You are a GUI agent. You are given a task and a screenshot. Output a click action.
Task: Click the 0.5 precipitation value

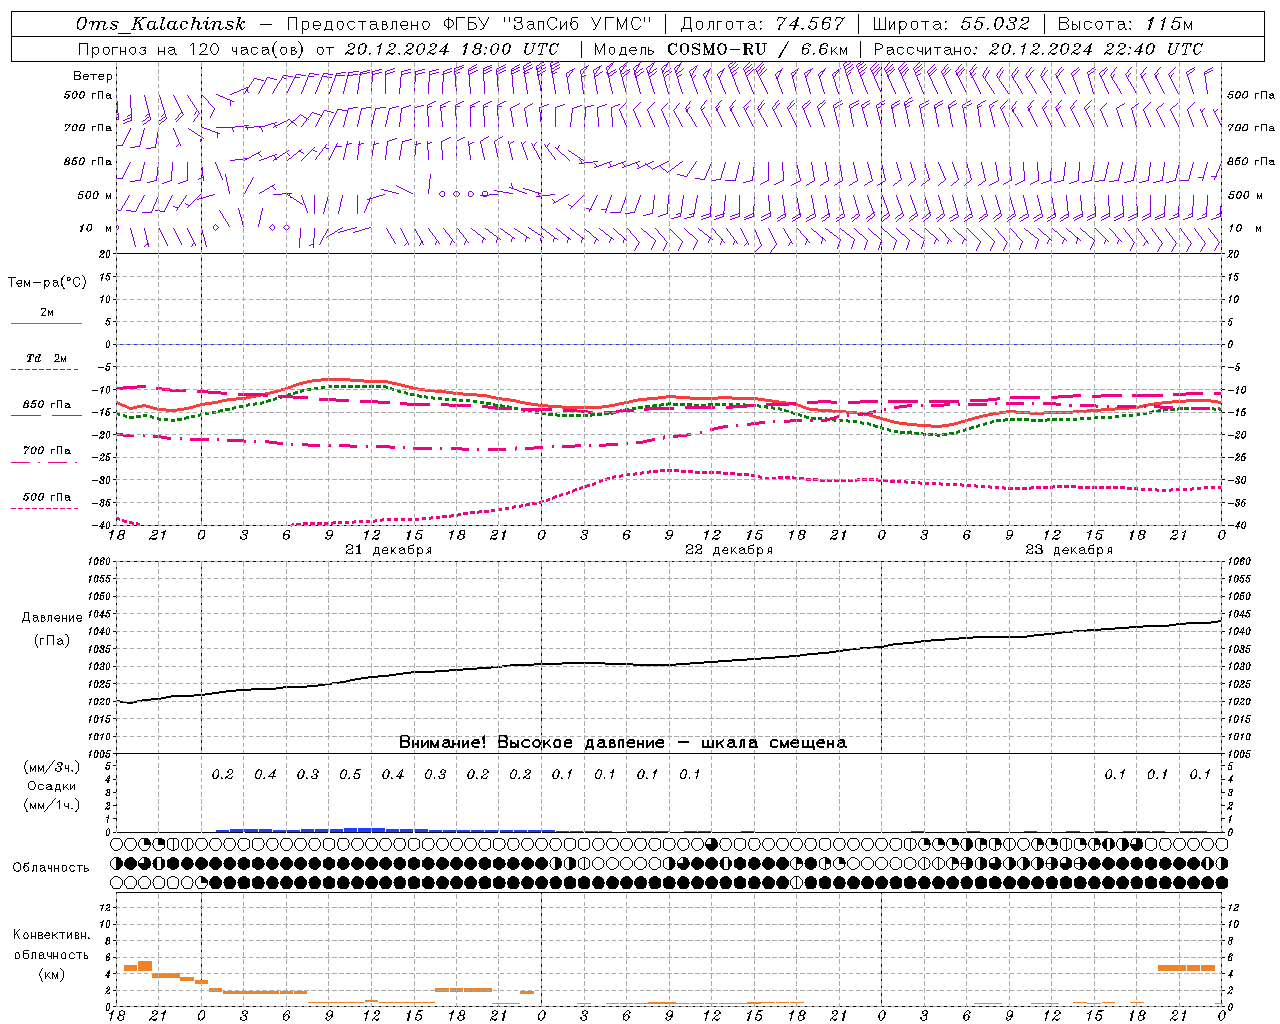pos(350,775)
